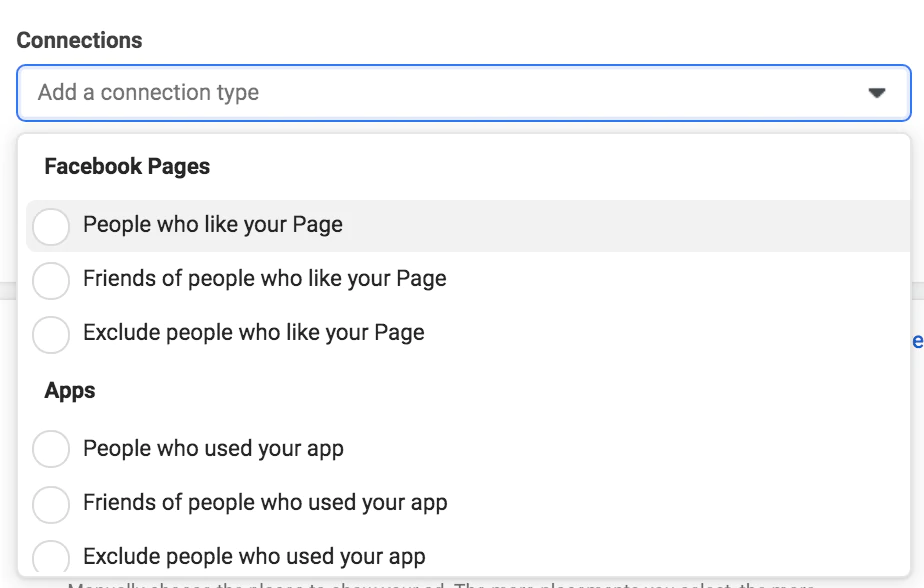The image size is (924, 588).
Task: Click the Connections field label
Action: point(79,41)
